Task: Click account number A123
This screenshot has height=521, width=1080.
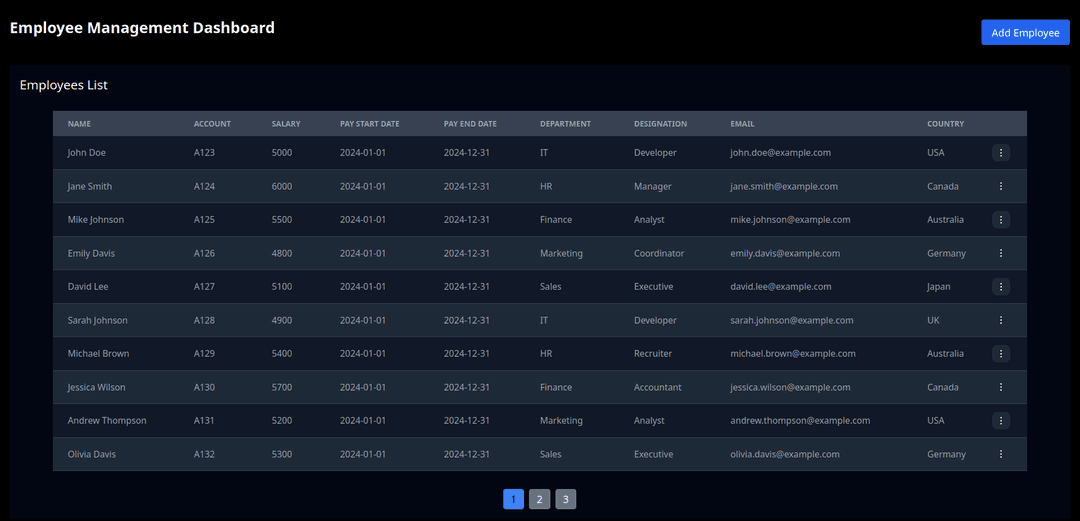Action: [x=205, y=152]
